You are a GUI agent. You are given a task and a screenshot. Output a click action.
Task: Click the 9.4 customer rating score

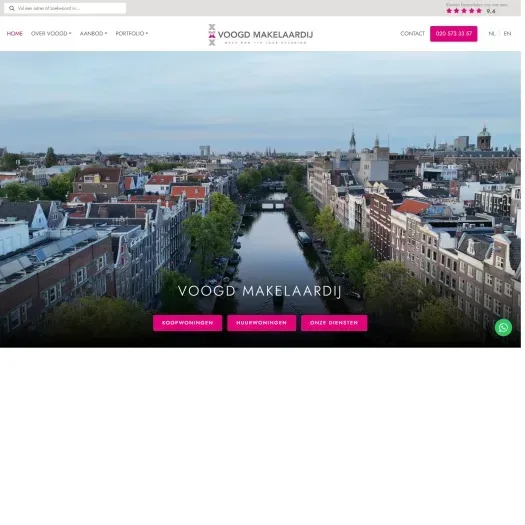point(491,11)
